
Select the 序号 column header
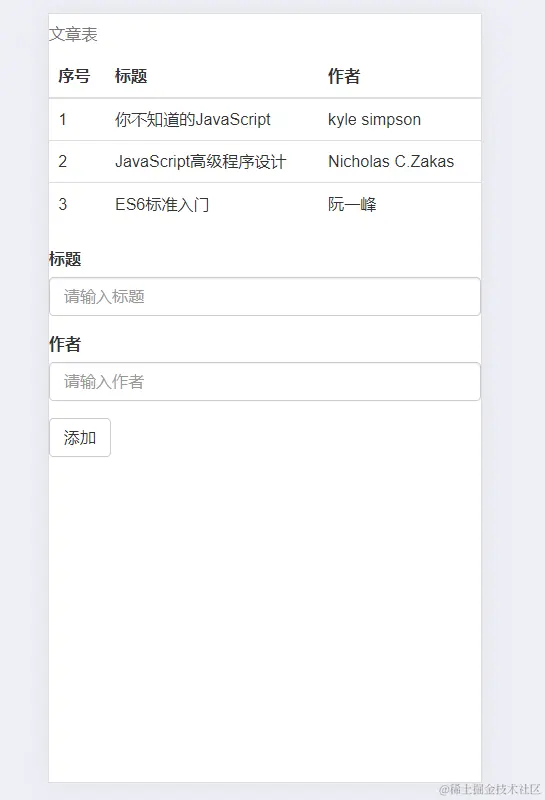(74, 76)
